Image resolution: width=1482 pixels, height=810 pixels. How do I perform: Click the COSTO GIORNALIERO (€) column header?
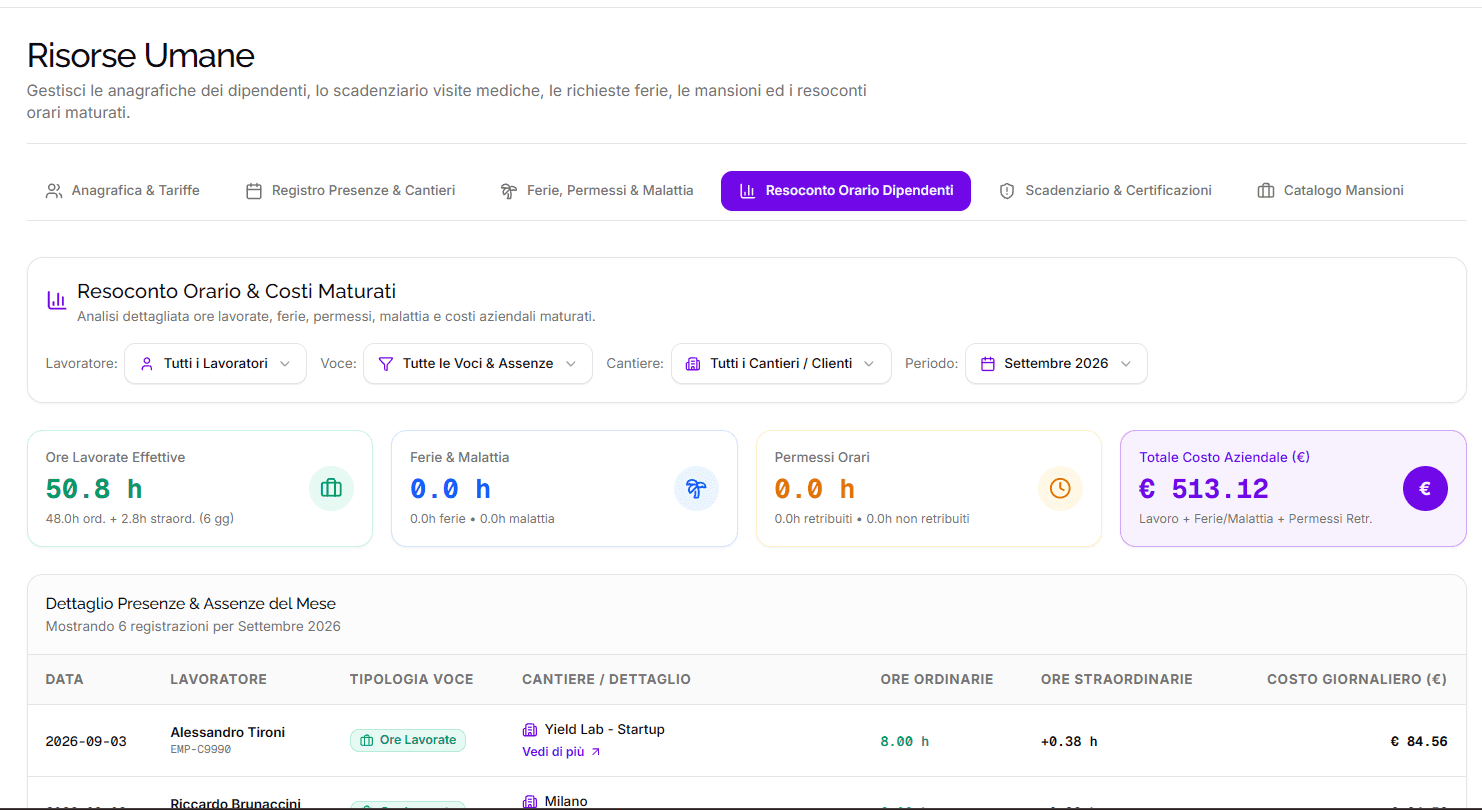[x=1357, y=680]
